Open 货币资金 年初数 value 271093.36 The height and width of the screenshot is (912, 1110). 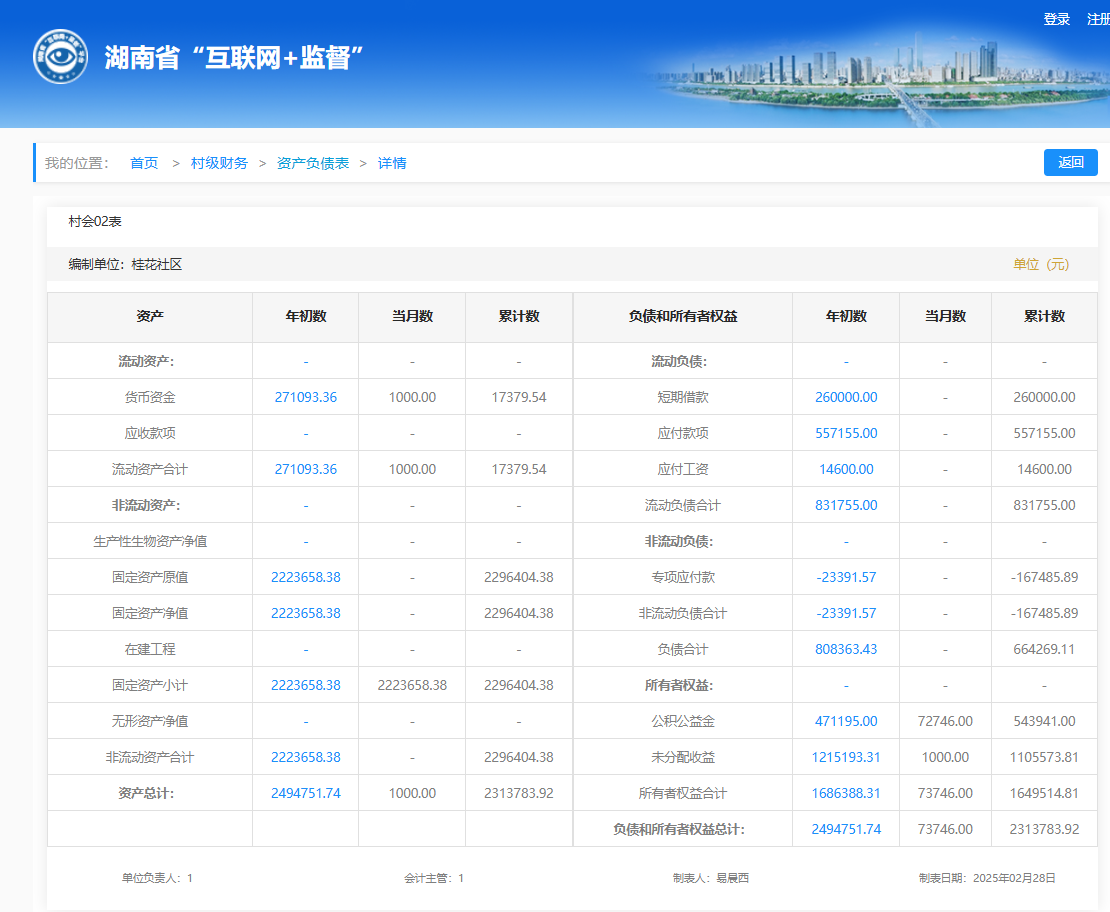pyautogui.click(x=306, y=397)
